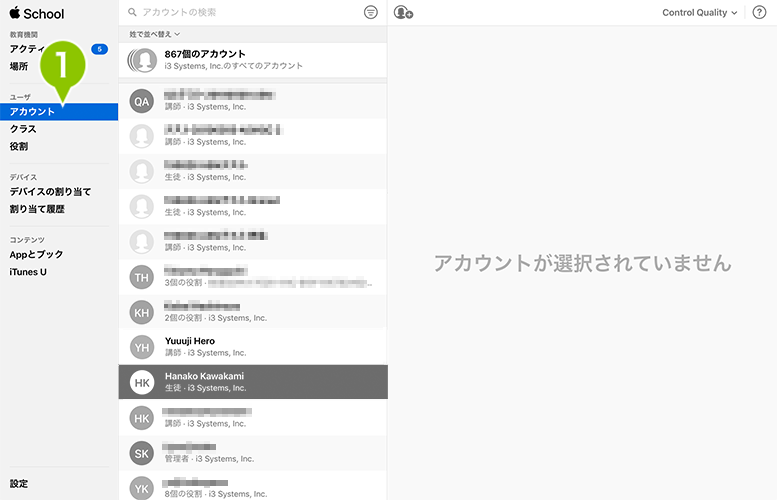Add a new account using the person-plus icon

(x=403, y=12)
